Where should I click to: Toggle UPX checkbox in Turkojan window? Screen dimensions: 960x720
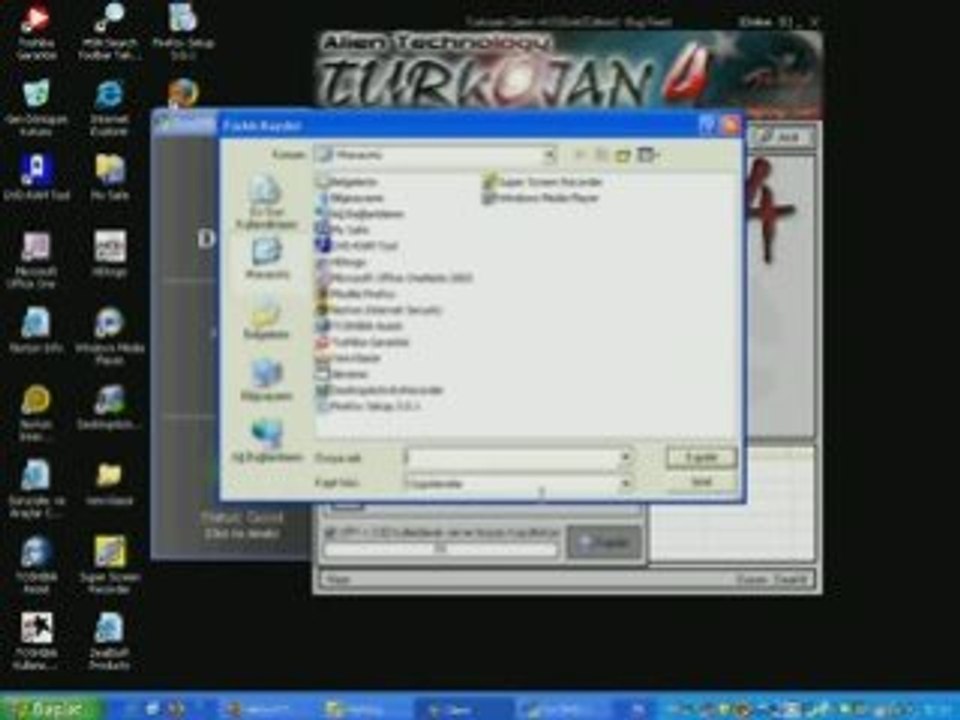[x=330, y=533]
